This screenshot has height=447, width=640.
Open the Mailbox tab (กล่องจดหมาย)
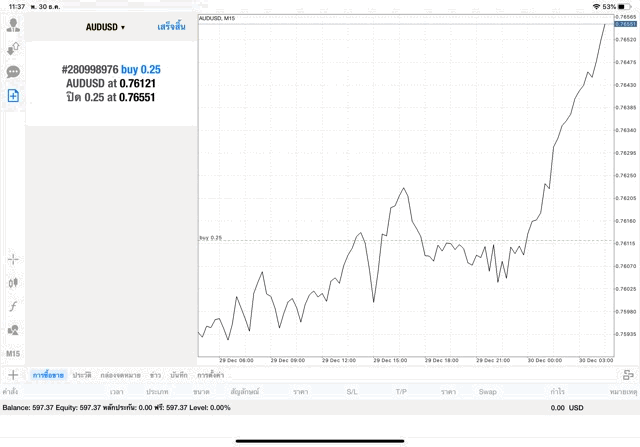click(120, 375)
